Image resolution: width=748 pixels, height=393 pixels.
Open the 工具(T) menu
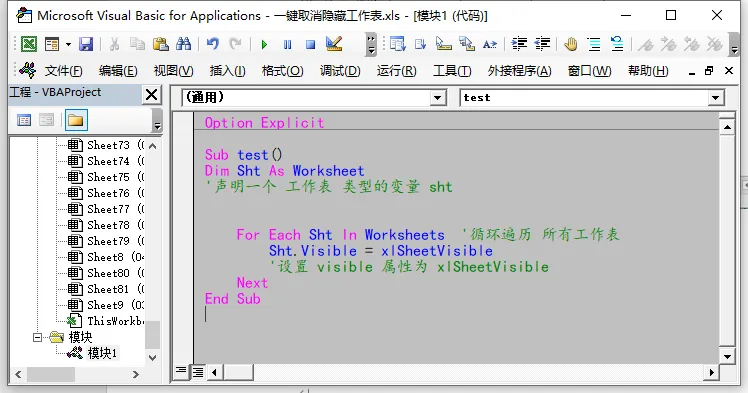pyautogui.click(x=452, y=71)
